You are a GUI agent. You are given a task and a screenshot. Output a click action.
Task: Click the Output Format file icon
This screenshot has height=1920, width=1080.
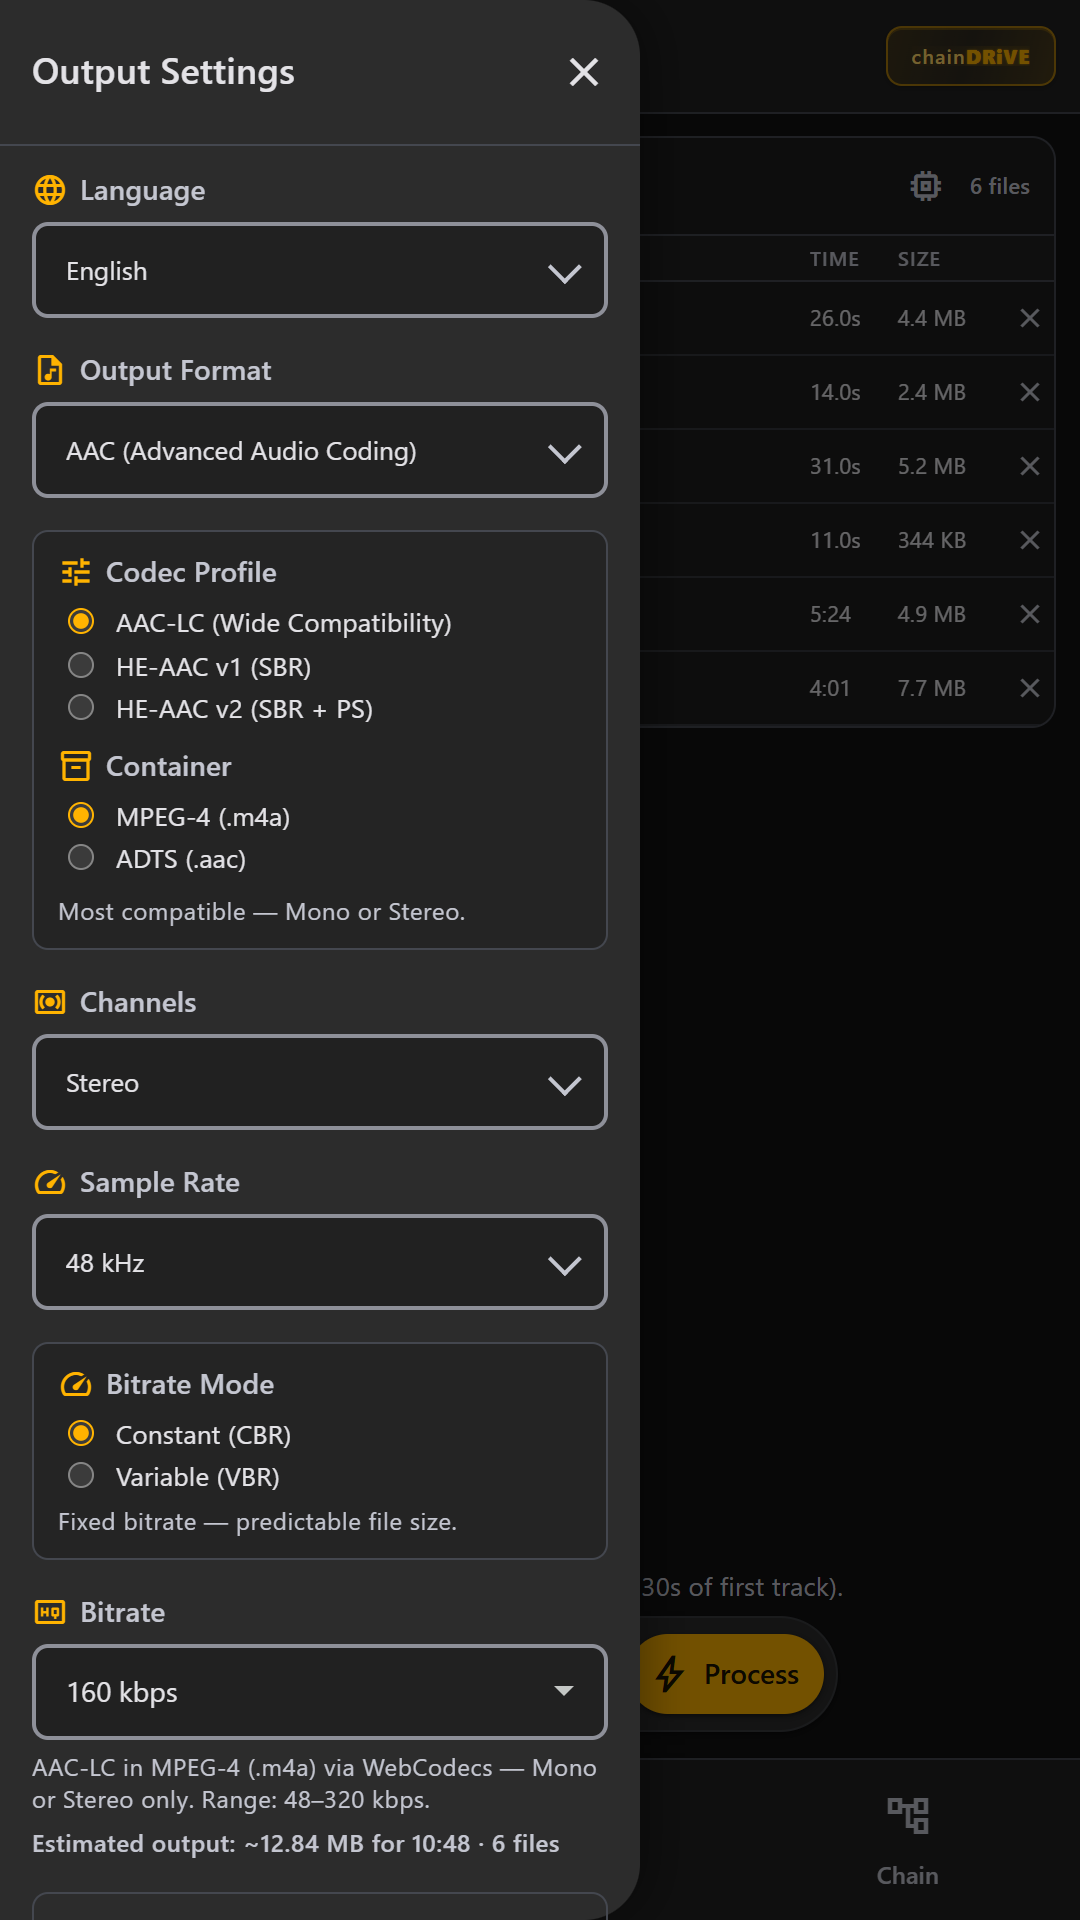tap(50, 370)
